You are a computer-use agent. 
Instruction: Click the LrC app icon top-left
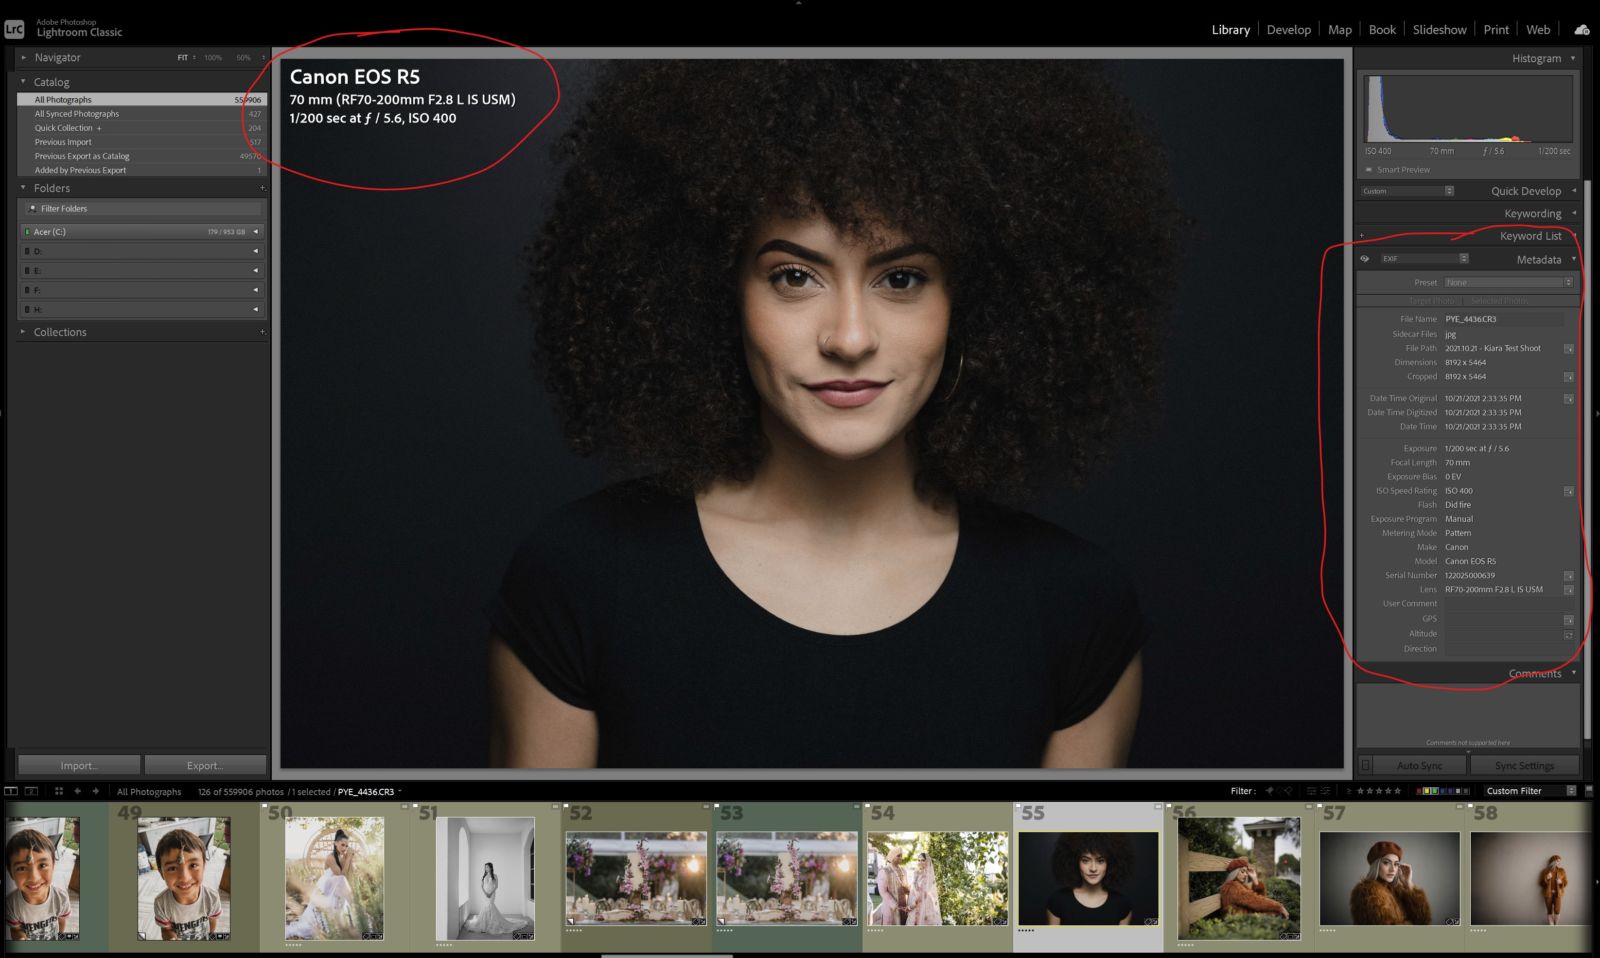[x=14, y=29]
